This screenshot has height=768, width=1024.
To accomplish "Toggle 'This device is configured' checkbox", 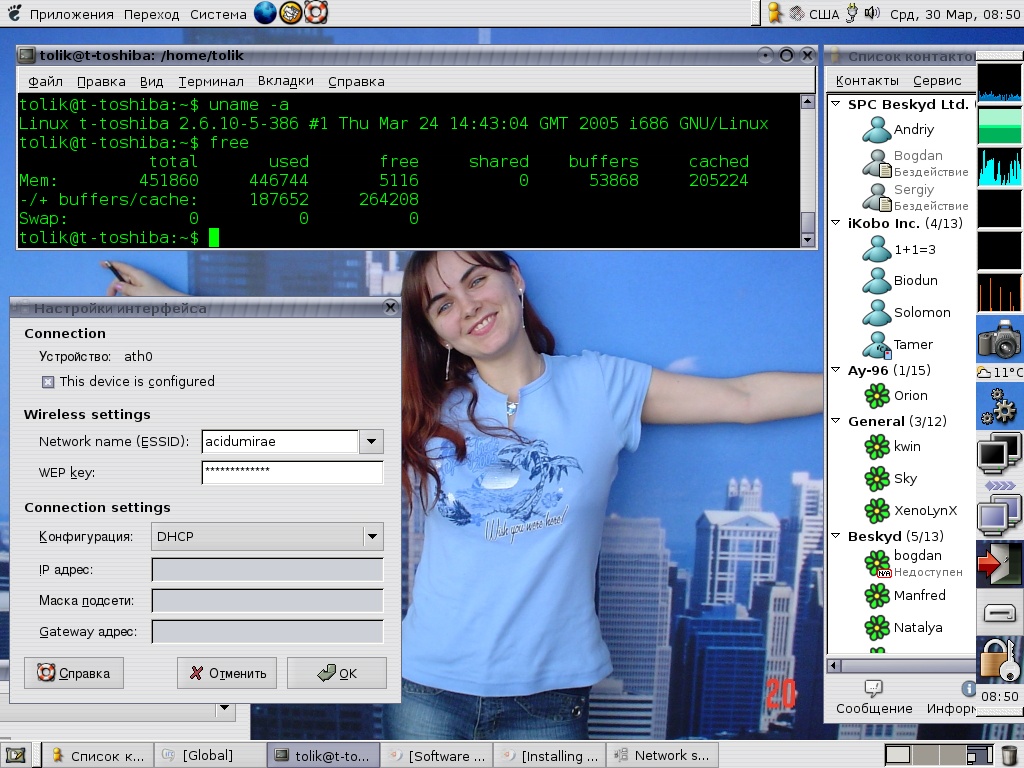I will click(48, 382).
